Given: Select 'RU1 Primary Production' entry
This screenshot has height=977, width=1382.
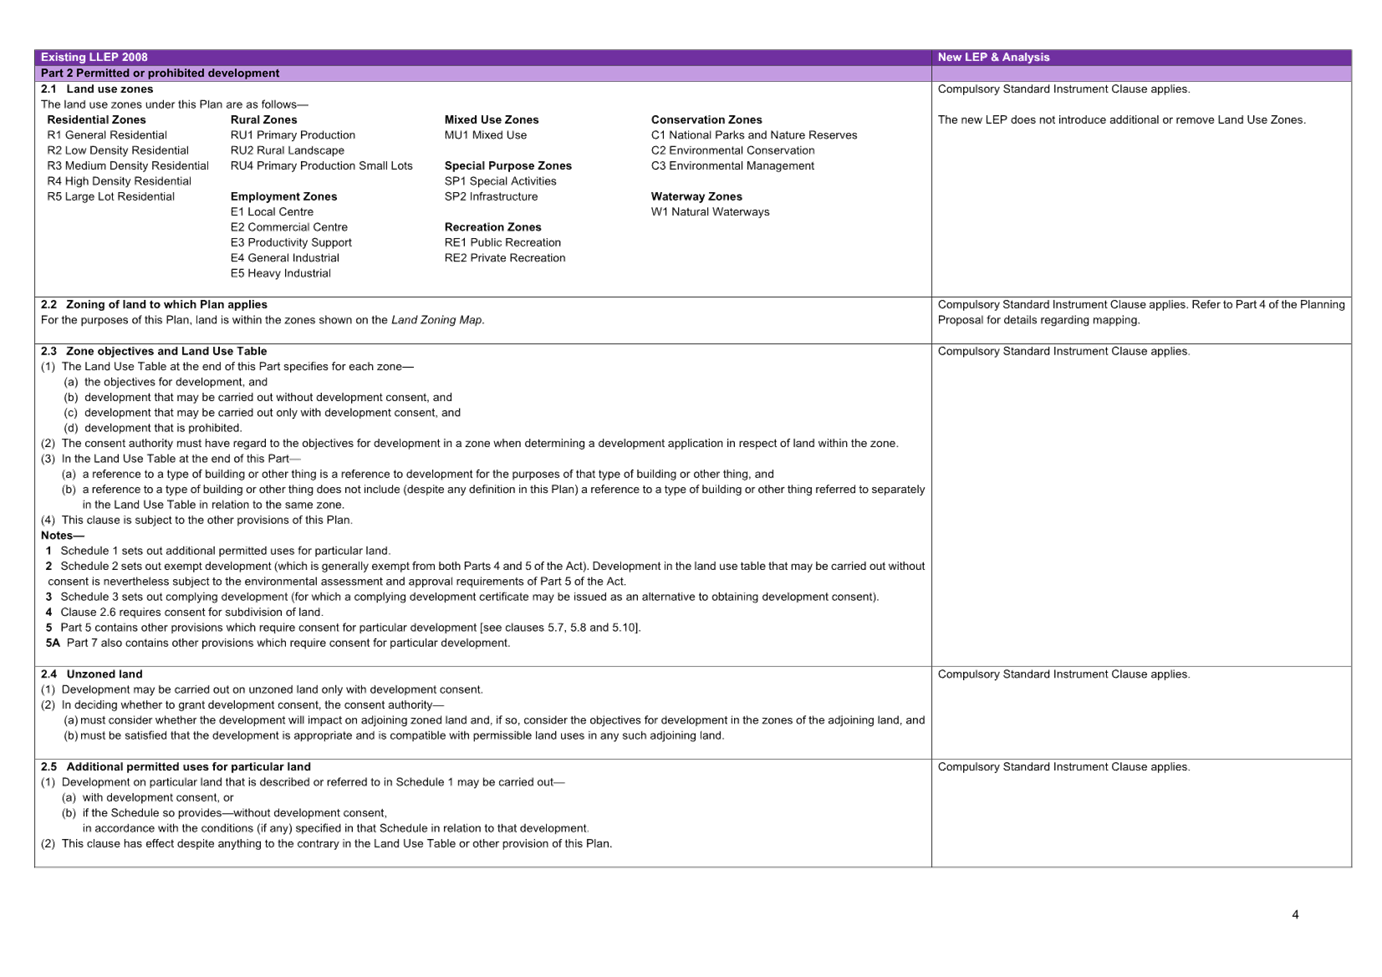Looking at the screenshot, I should coord(293,135).
